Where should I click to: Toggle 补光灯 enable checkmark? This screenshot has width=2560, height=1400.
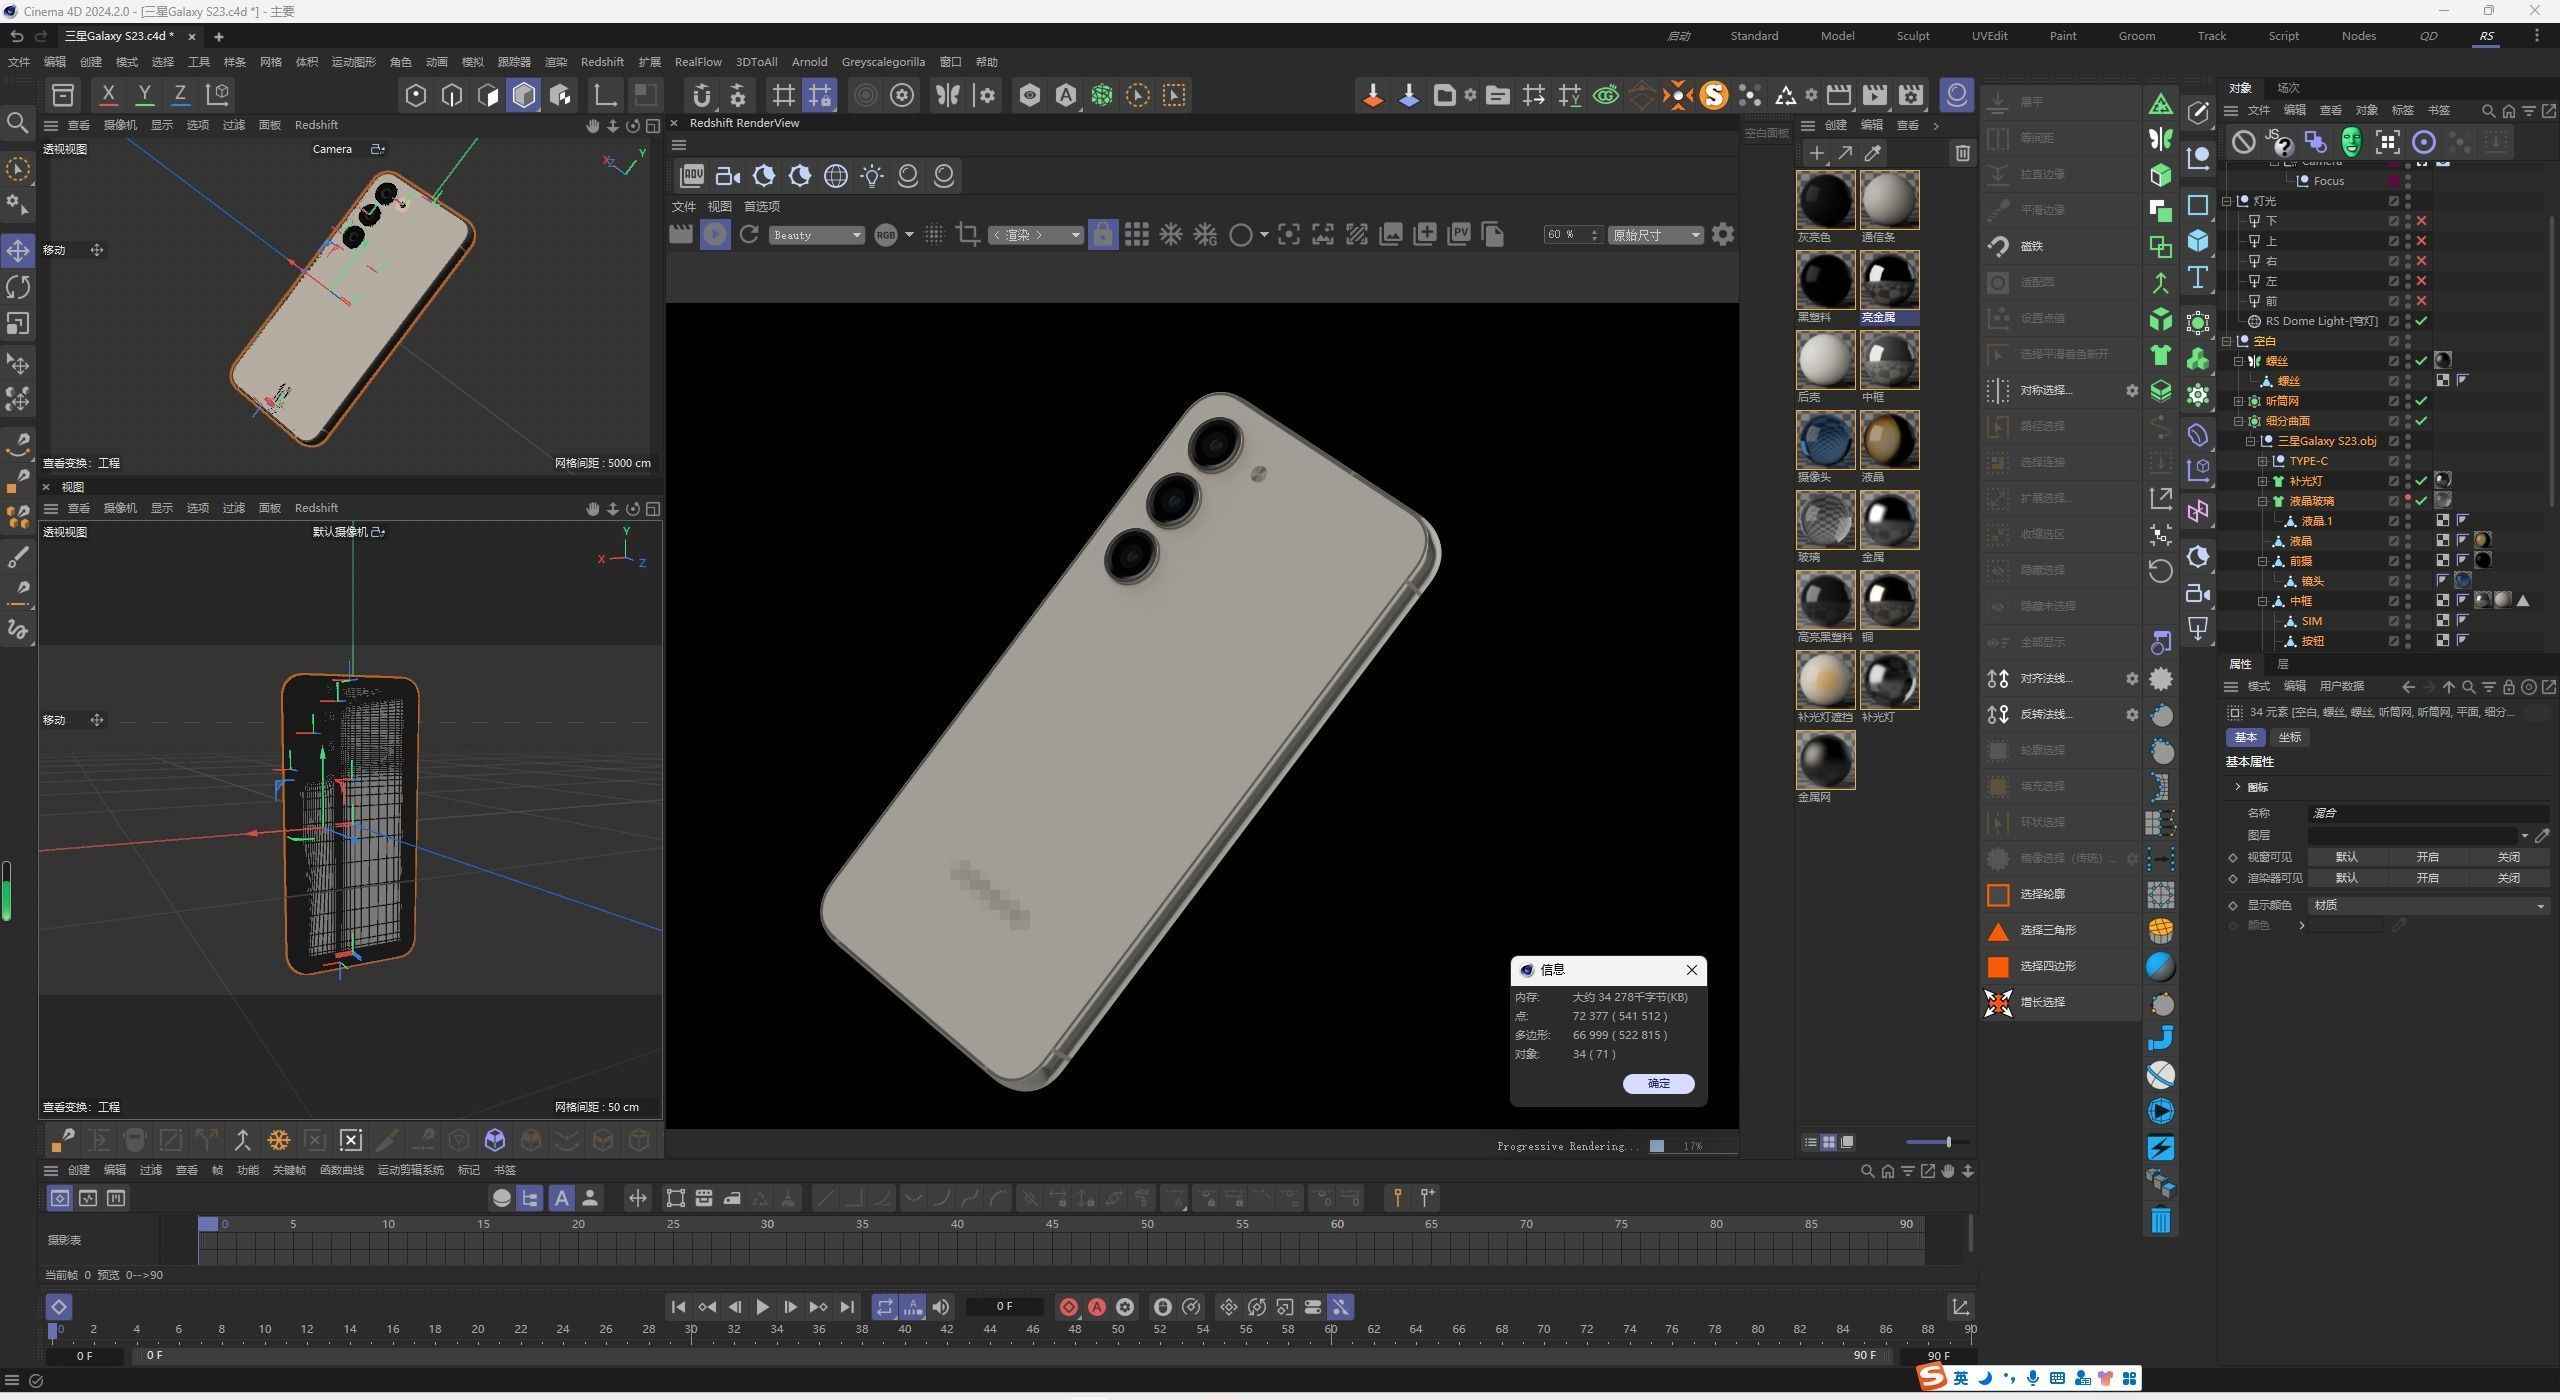coord(2421,481)
